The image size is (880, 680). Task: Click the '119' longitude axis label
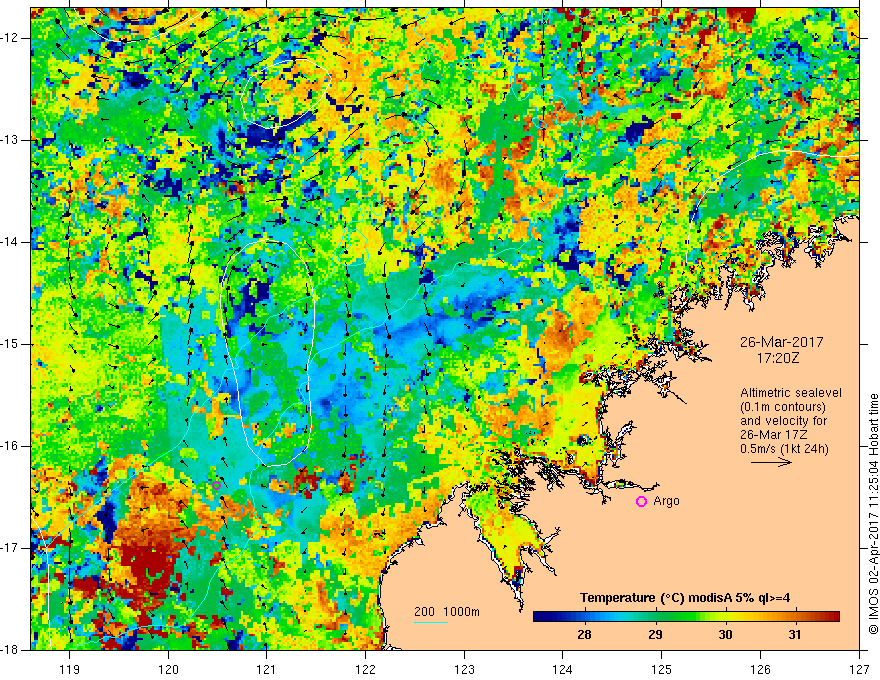[x=69, y=669]
